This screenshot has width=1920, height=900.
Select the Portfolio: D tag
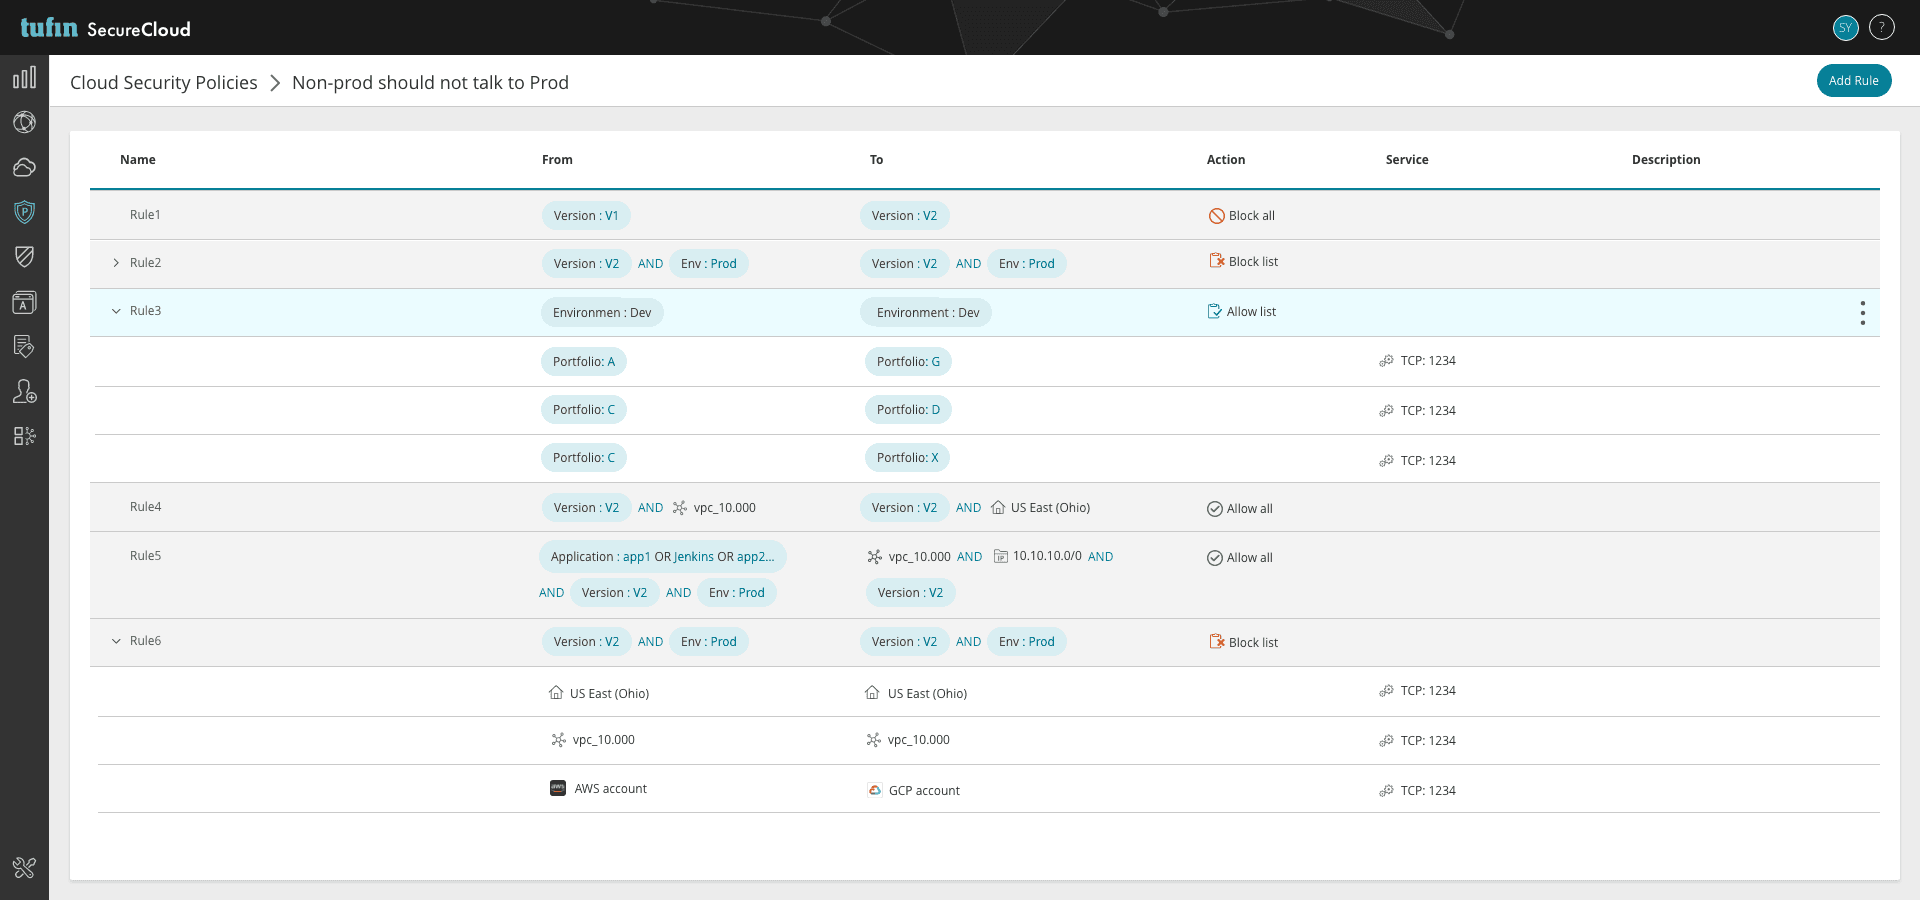tap(908, 410)
